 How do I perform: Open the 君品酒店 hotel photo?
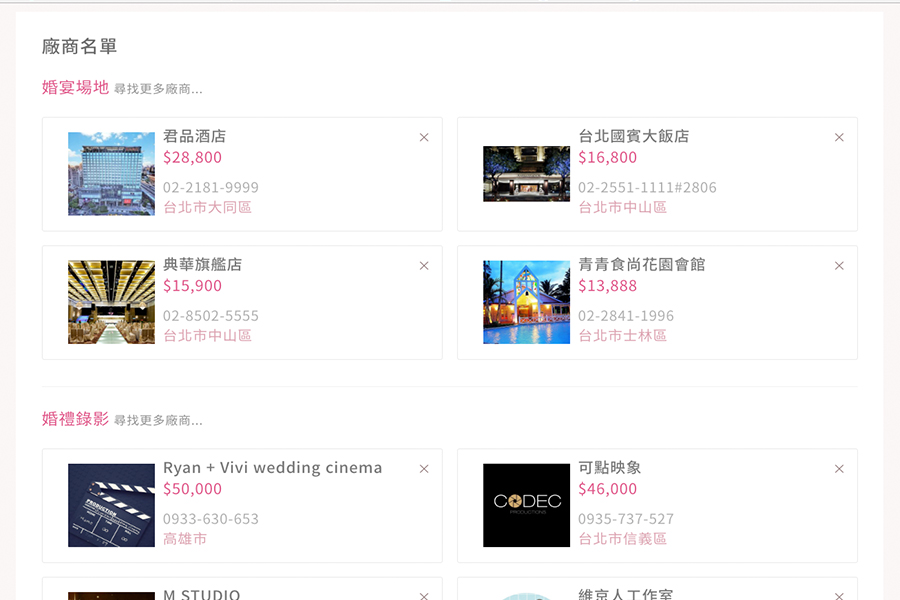pyautogui.click(x=111, y=174)
